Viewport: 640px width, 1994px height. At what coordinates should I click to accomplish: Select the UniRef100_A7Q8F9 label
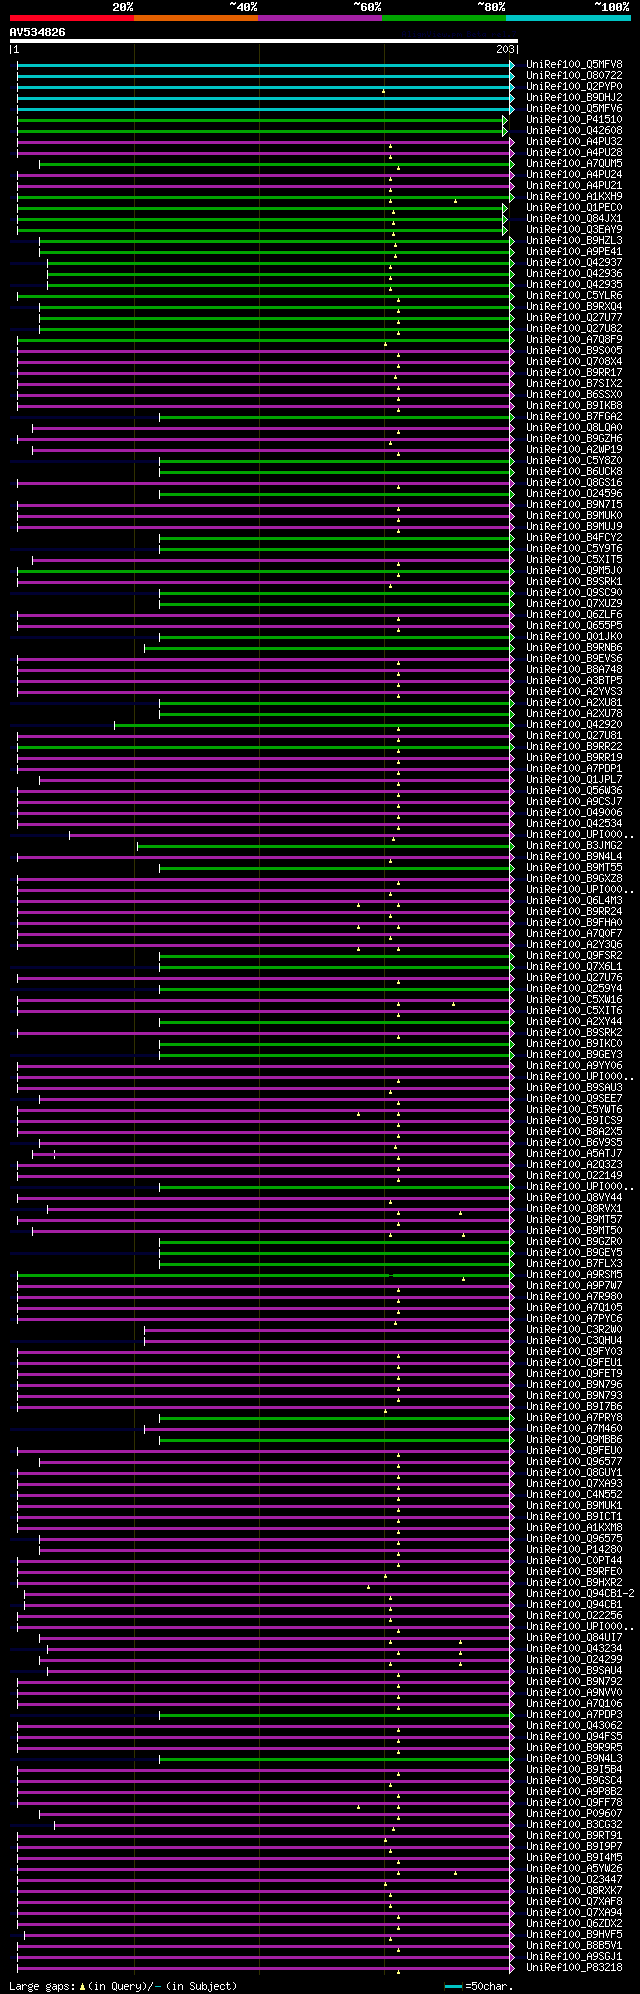click(574, 340)
